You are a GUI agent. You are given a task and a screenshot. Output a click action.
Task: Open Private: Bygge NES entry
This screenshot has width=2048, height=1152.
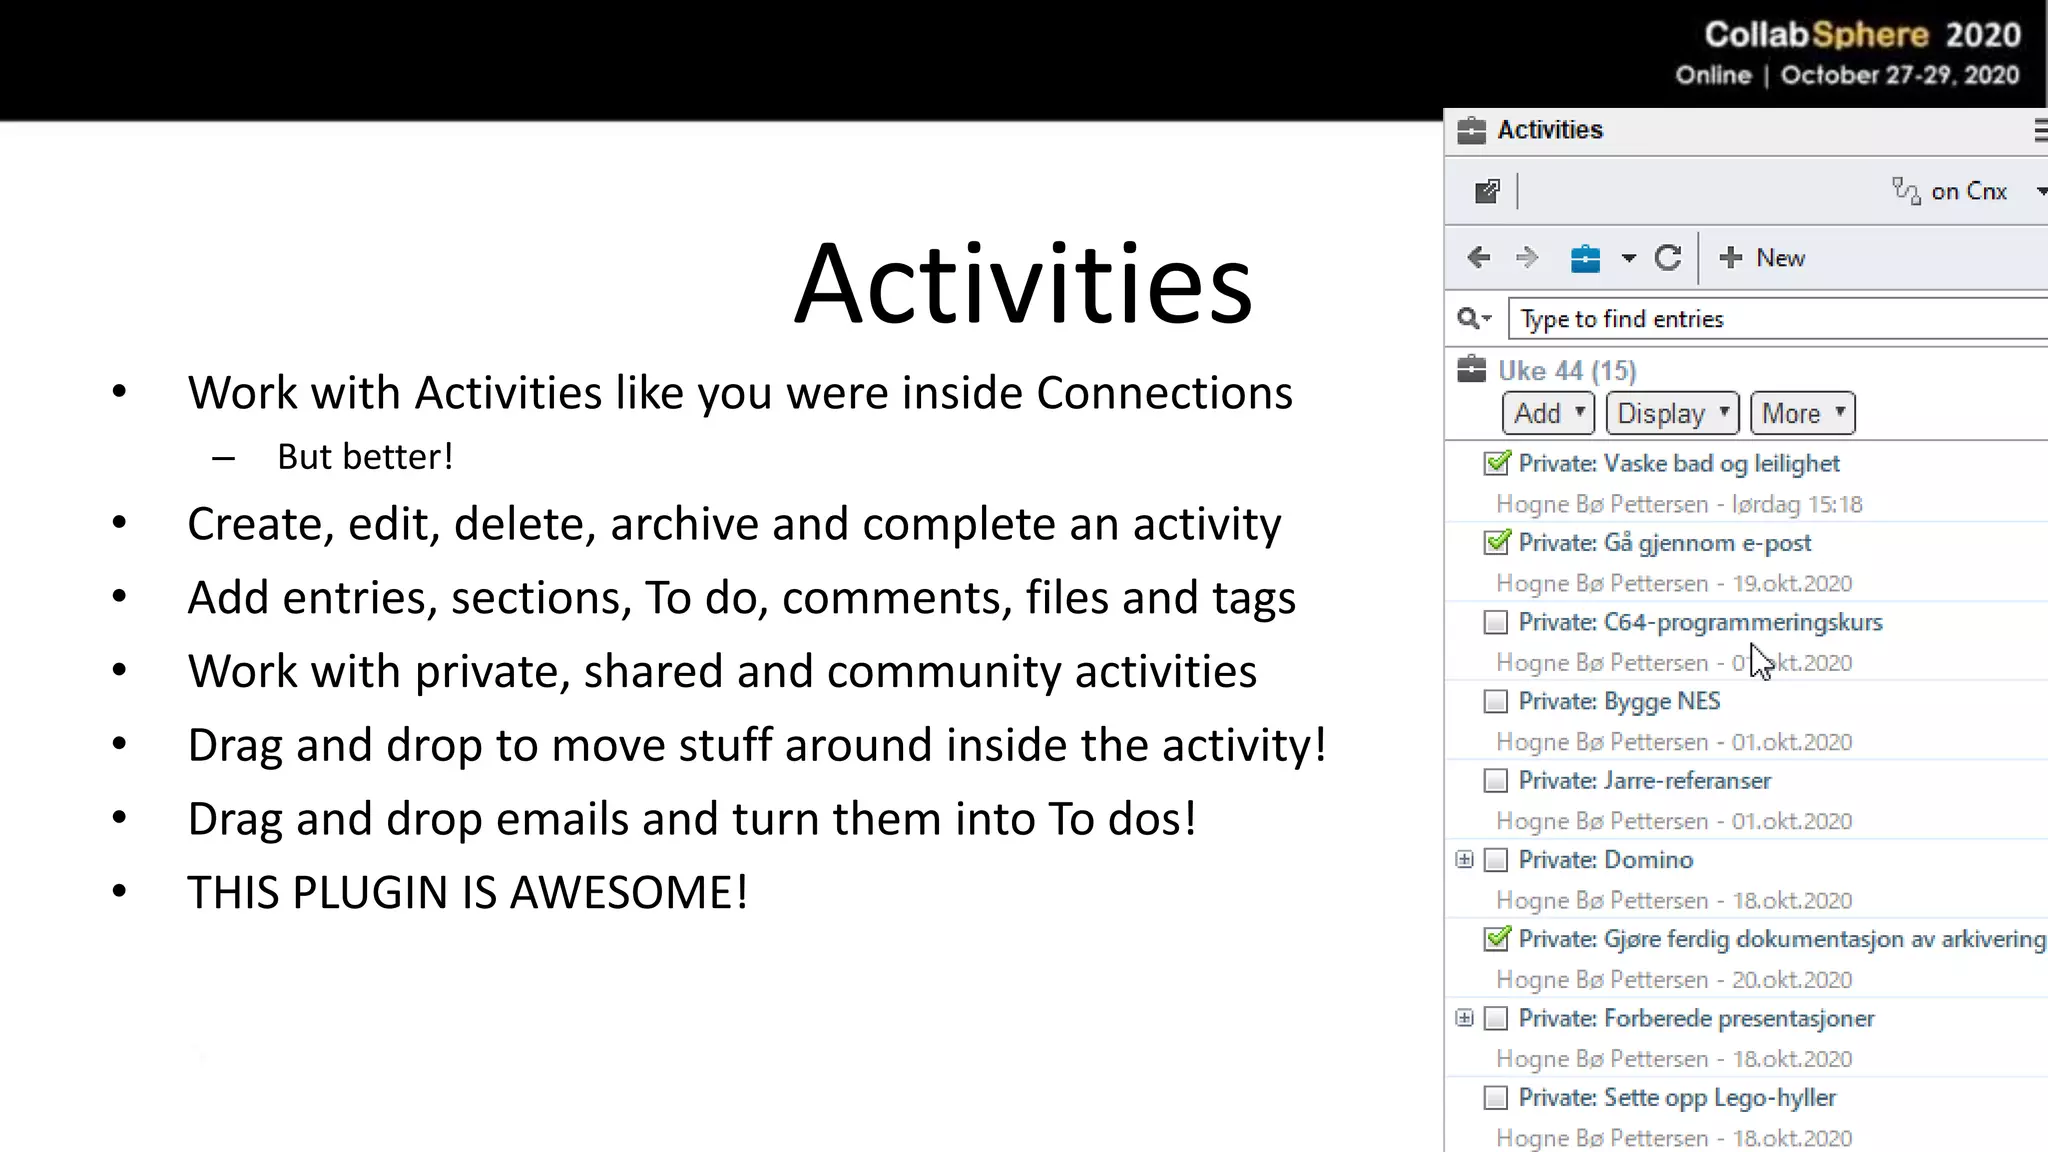pos(1619,702)
